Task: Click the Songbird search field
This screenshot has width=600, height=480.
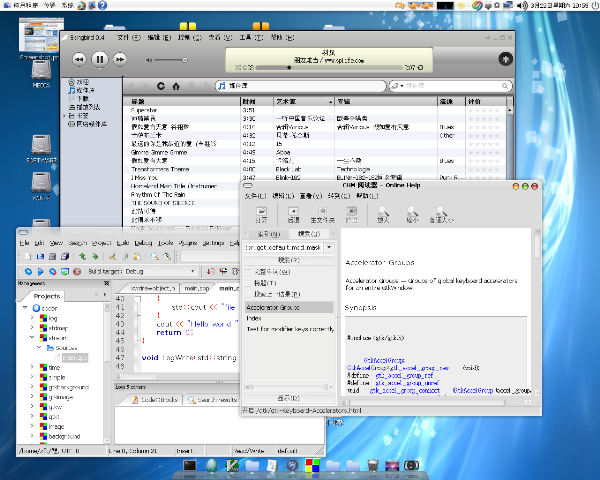Action: (x=453, y=86)
